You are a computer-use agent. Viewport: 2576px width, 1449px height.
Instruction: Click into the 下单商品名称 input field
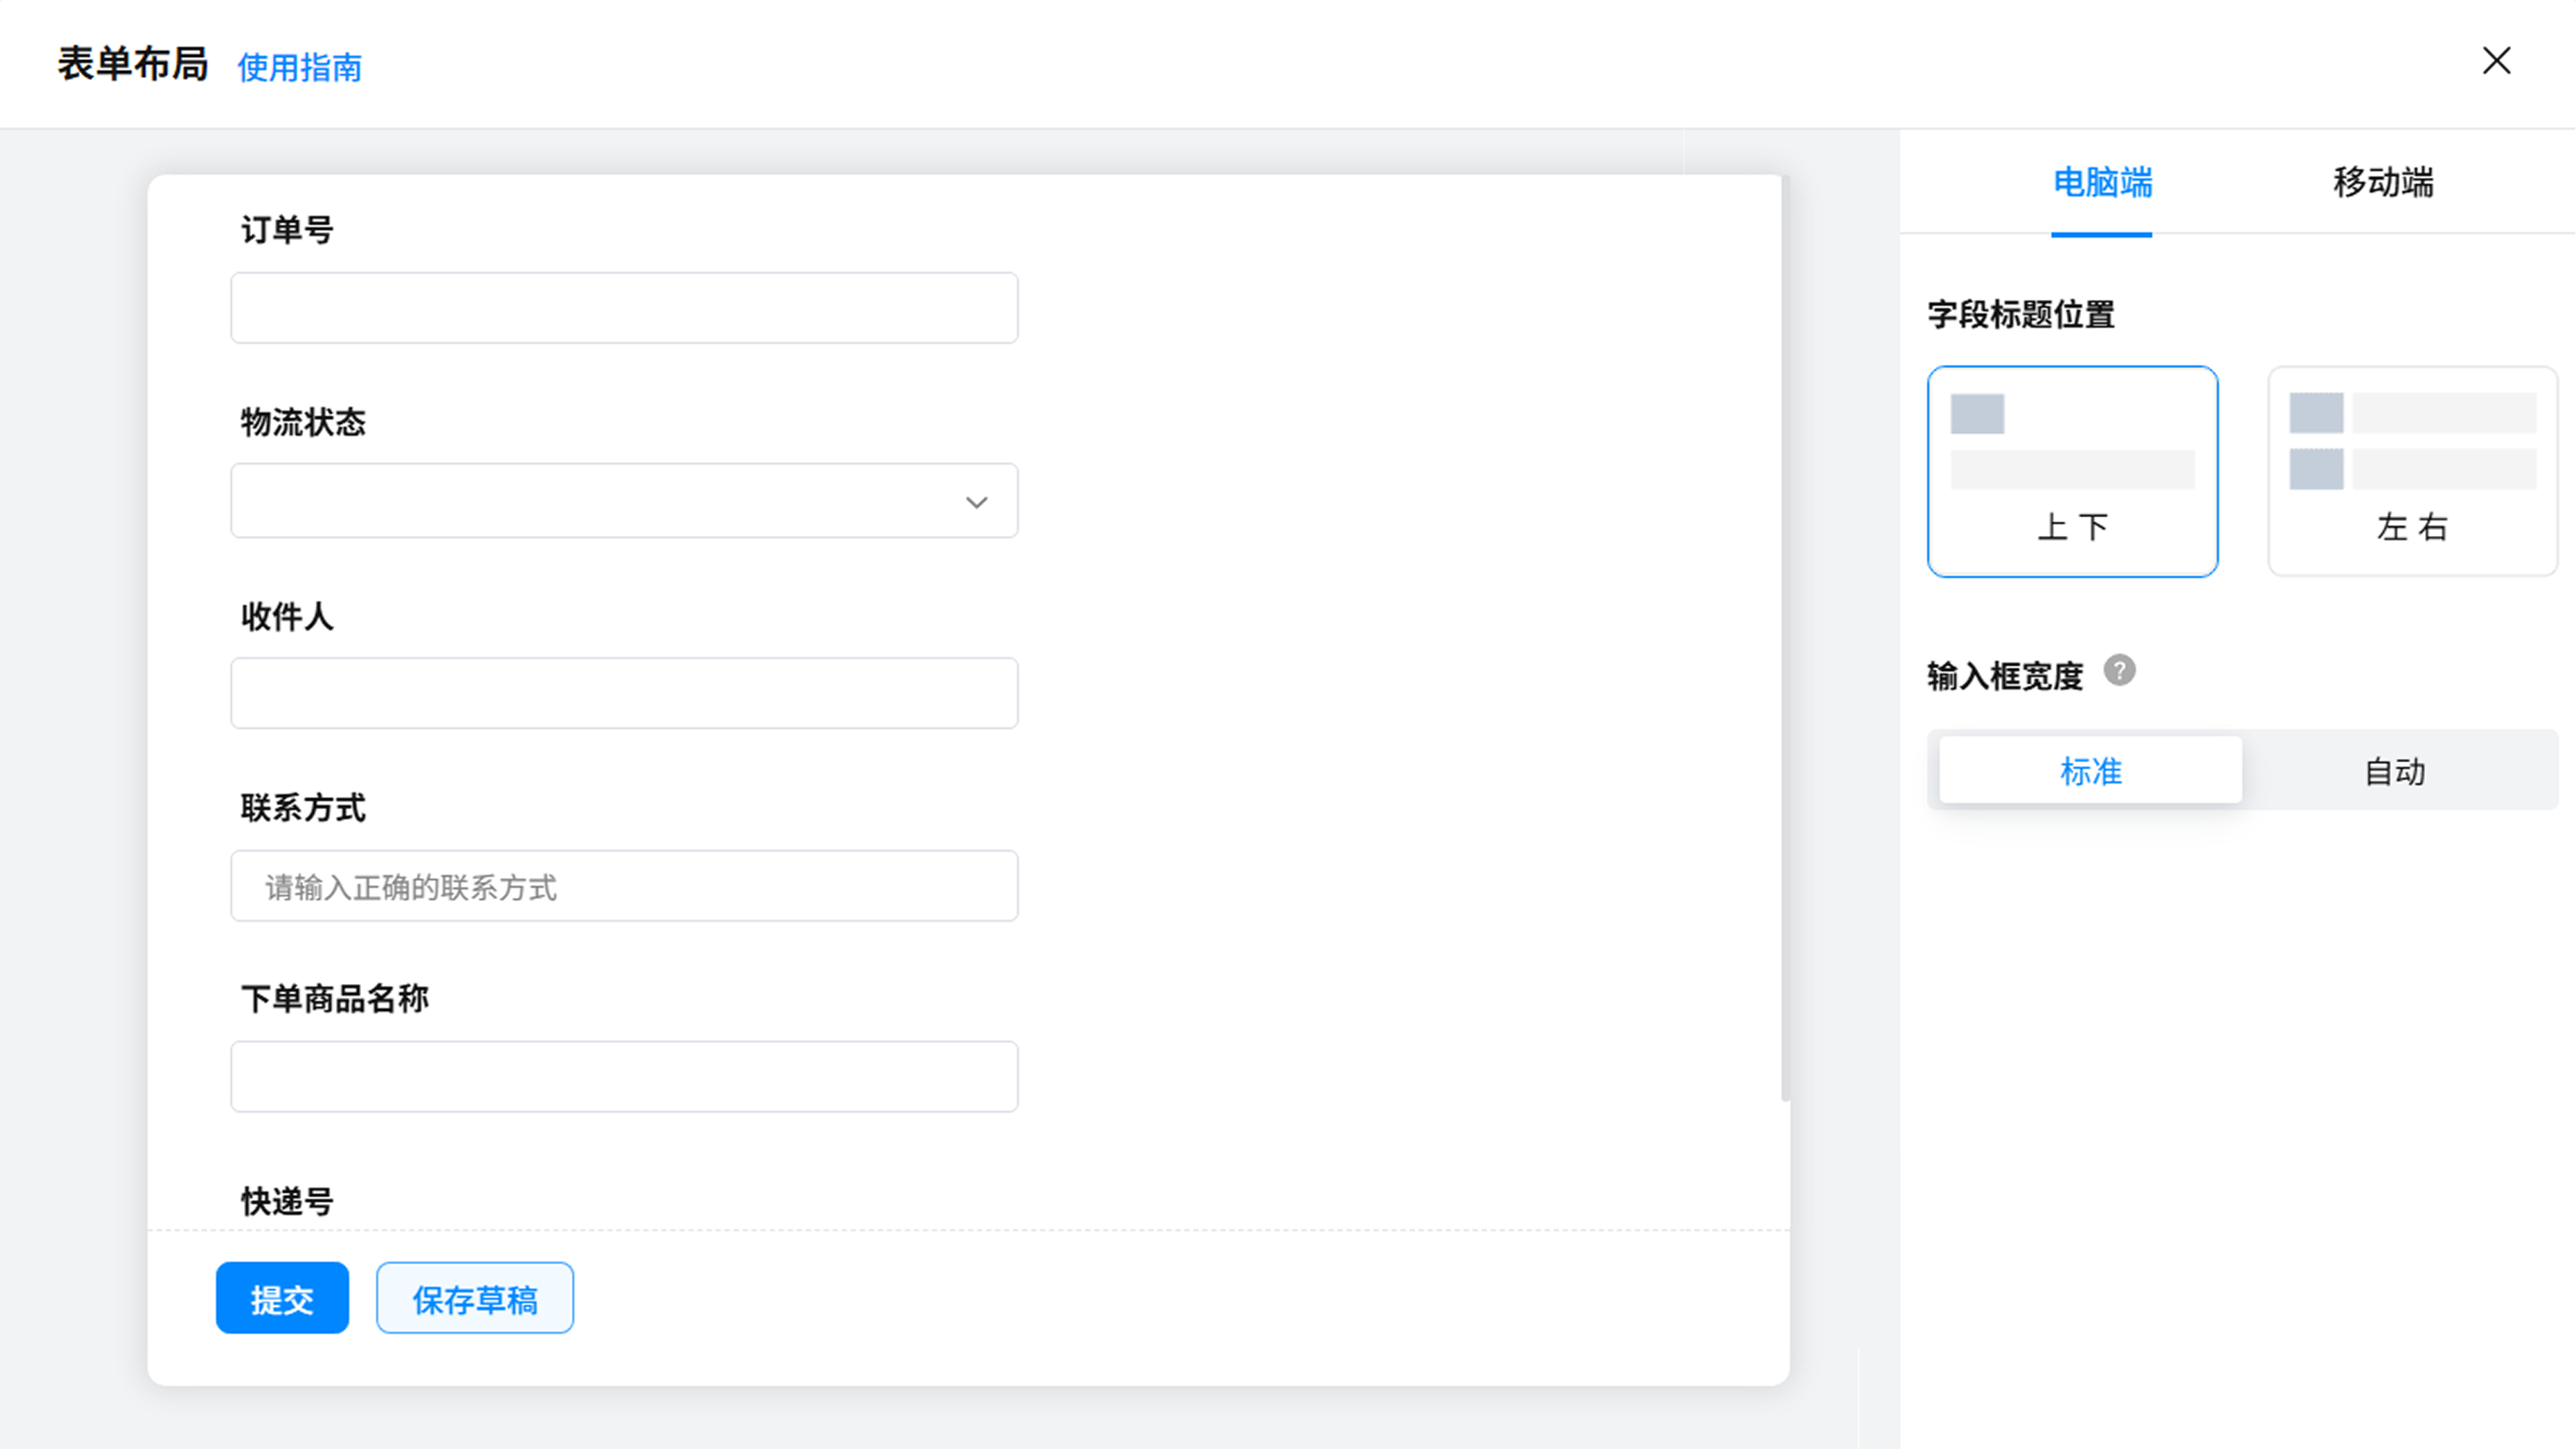pyautogui.click(x=624, y=1077)
